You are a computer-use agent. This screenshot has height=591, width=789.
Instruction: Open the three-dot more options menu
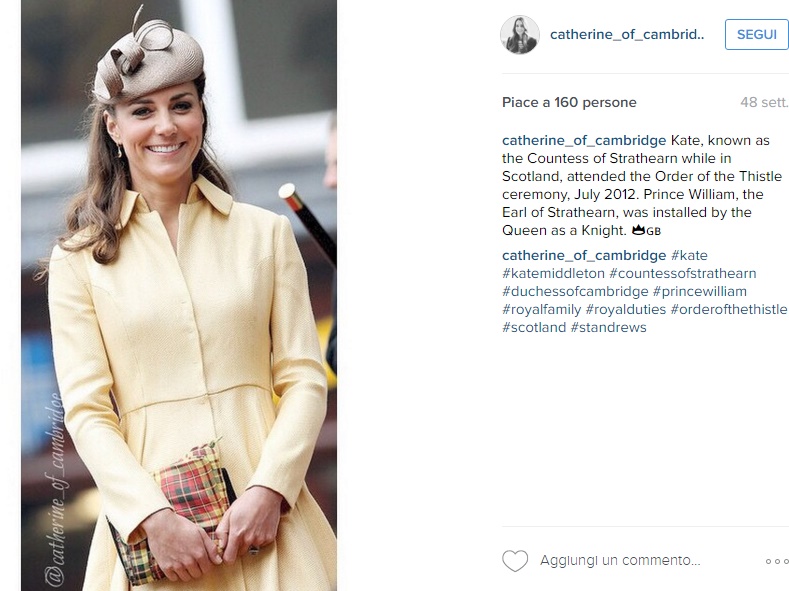point(777,561)
